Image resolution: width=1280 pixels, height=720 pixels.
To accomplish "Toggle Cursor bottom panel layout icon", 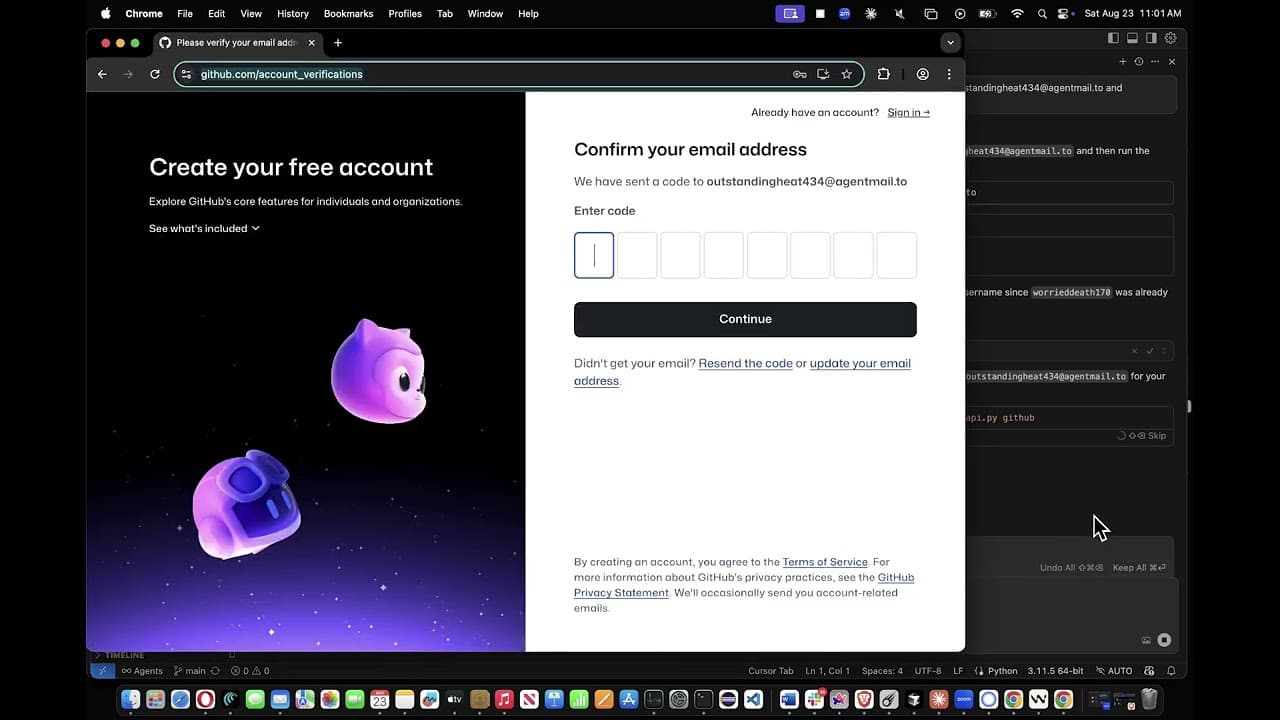I will coord(1132,38).
